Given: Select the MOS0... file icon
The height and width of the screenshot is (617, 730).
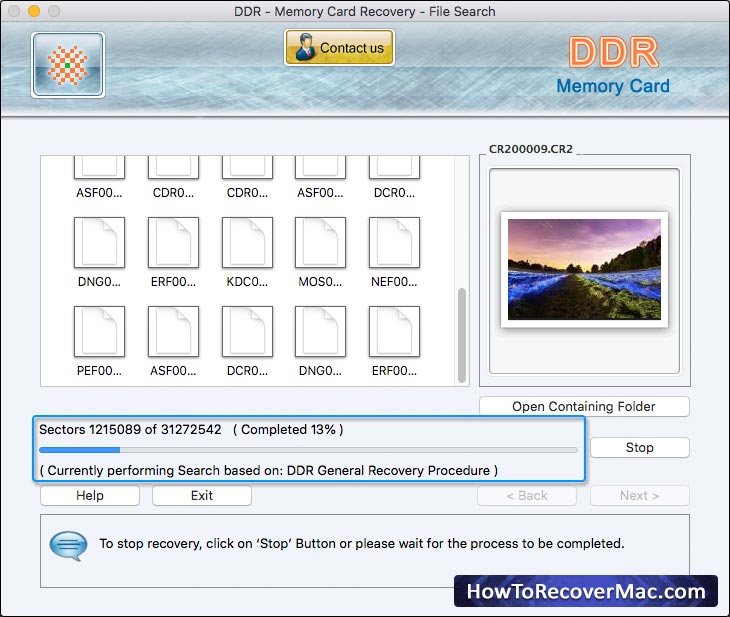Looking at the screenshot, I should coord(320,242).
